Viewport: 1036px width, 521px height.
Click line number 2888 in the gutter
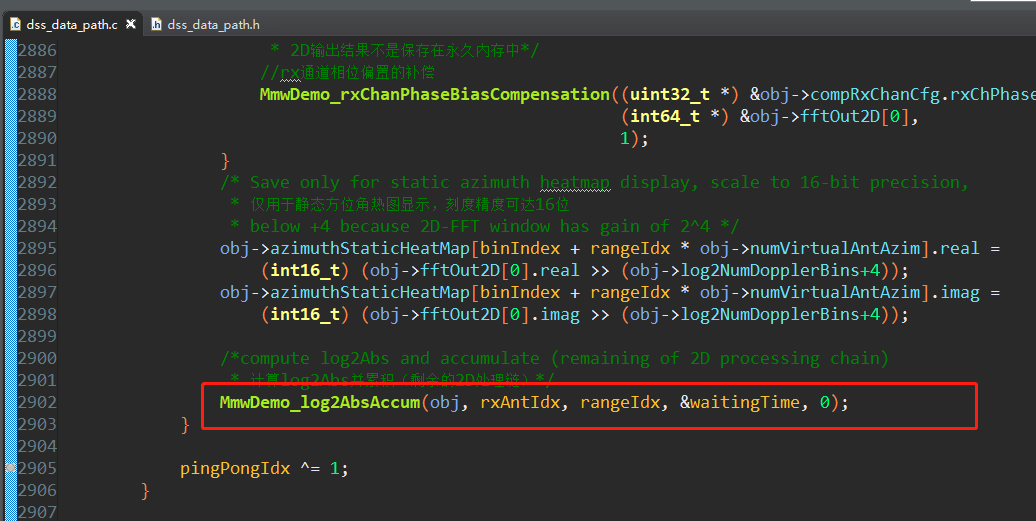(38, 94)
